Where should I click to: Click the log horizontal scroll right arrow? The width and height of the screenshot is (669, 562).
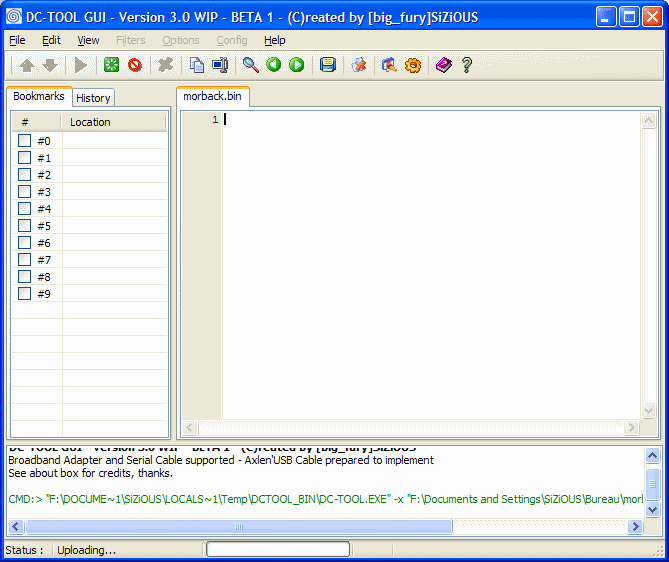(635, 526)
